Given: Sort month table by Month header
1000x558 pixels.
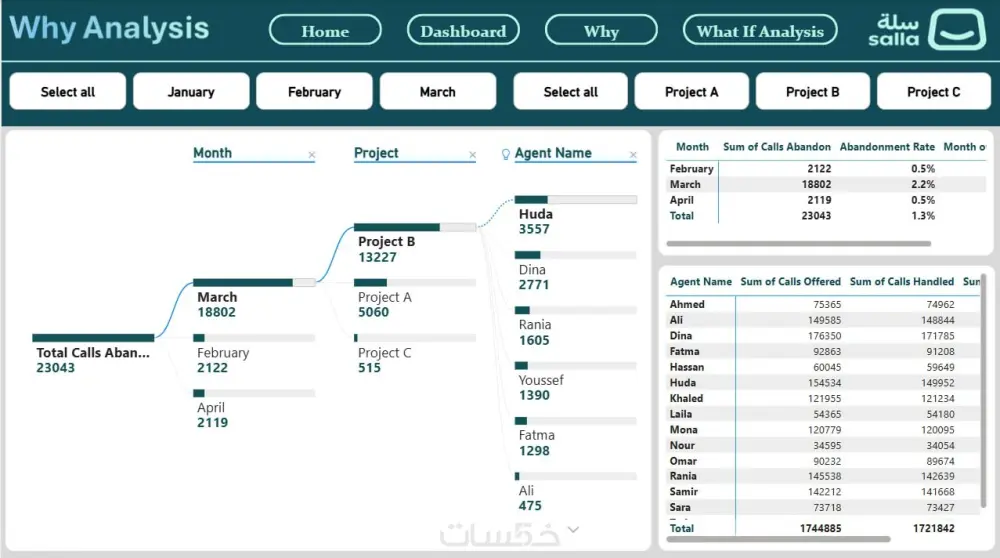Looking at the screenshot, I should (692, 147).
